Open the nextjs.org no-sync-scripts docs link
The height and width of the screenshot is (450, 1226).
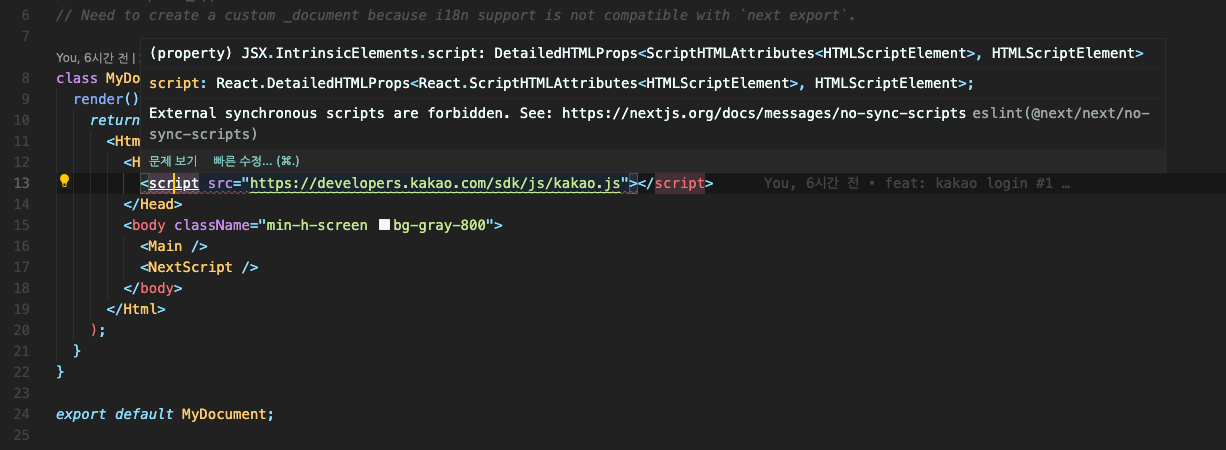tap(764, 114)
